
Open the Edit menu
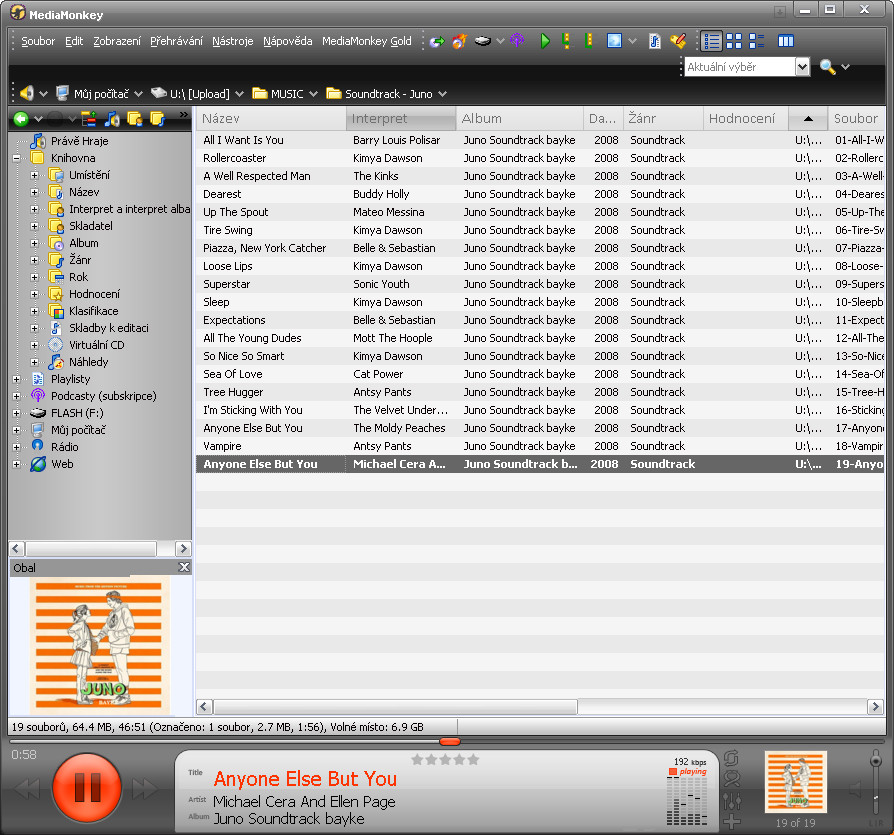[x=74, y=41]
